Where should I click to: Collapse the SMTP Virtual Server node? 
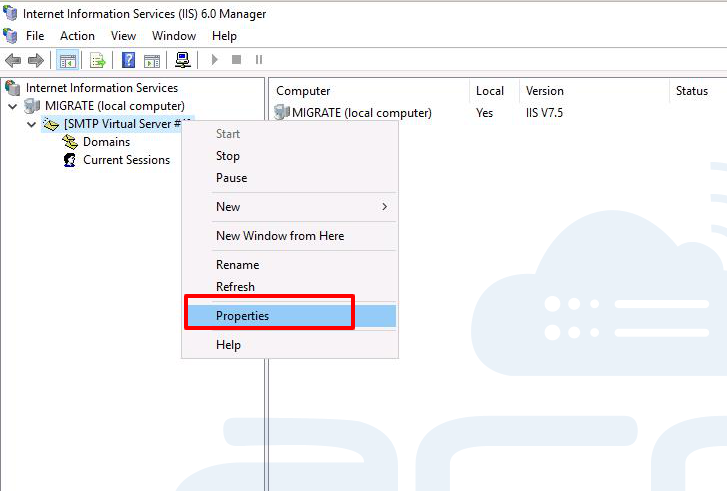[x=32, y=124]
